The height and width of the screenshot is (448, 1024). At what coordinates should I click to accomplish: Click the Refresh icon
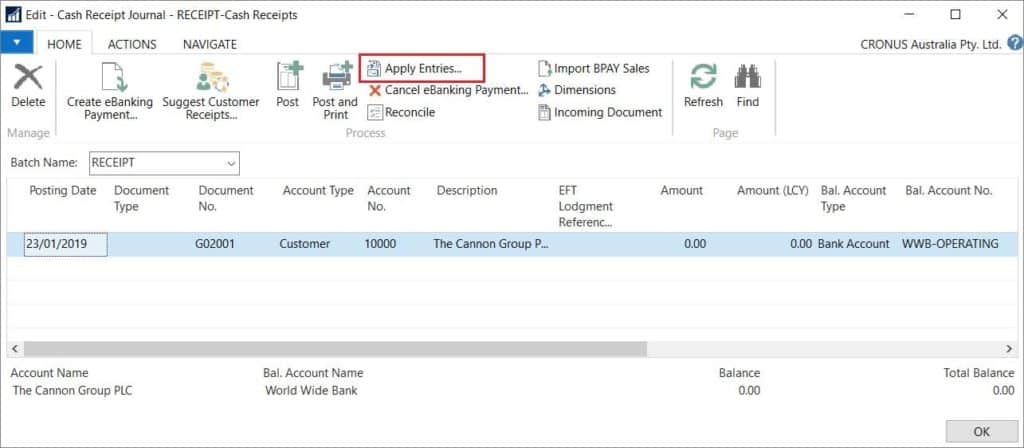pyautogui.click(x=703, y=76)
